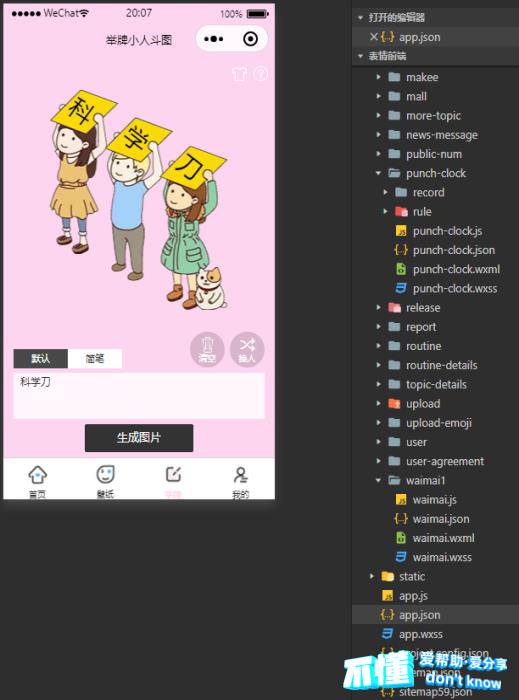Tap the clear (清空) trash icon
The image size is (519, 700).
tap(207, 349)
